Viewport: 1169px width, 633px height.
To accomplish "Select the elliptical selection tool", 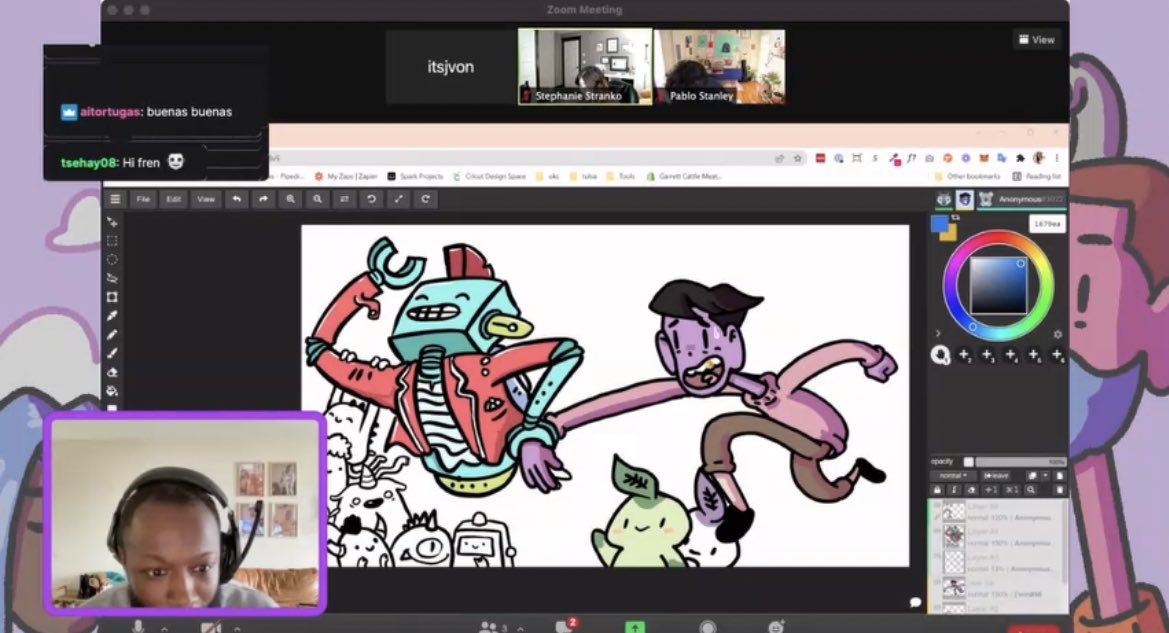I will [113, 259].
